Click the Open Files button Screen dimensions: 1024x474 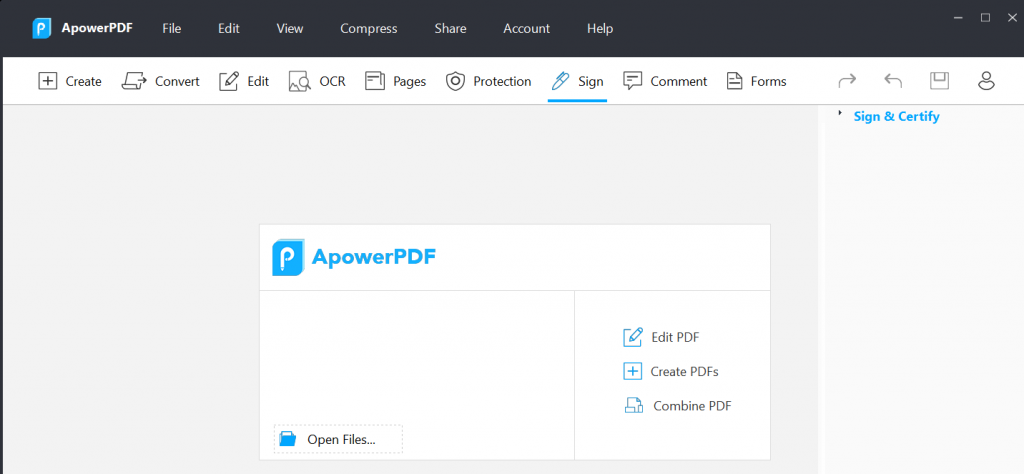pos(338,439)
